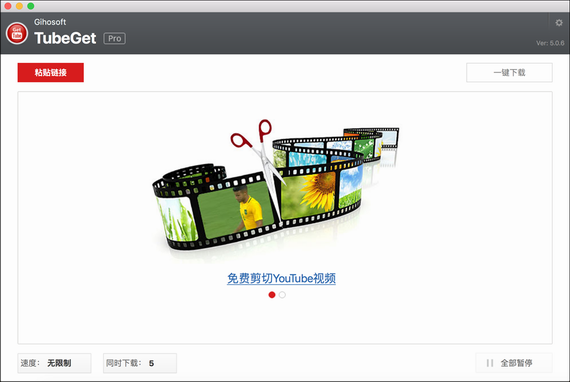The width and height of the screenshot is (570, 382).
Task: Maximize the window with the green button
Action: [31, 6]
